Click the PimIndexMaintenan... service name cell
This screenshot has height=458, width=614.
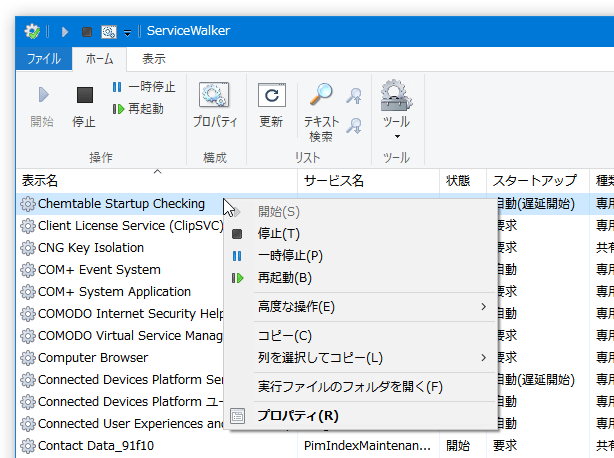coord(367,445)
